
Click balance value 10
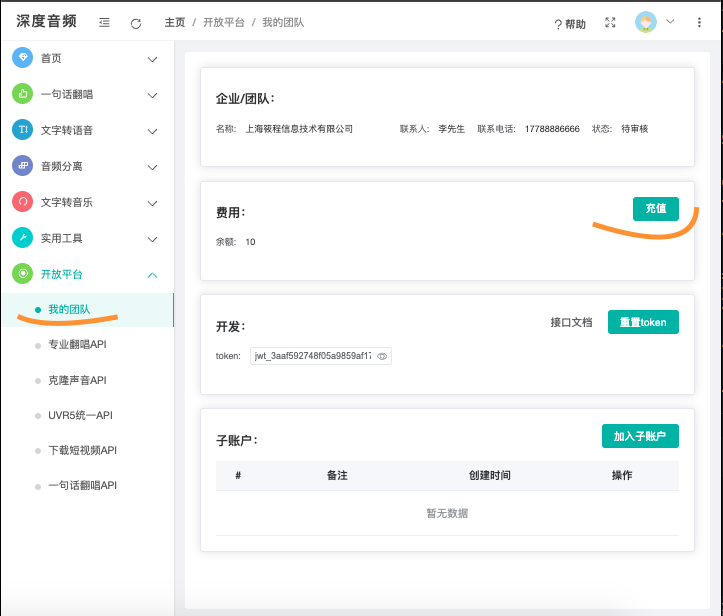click(250, 242)
